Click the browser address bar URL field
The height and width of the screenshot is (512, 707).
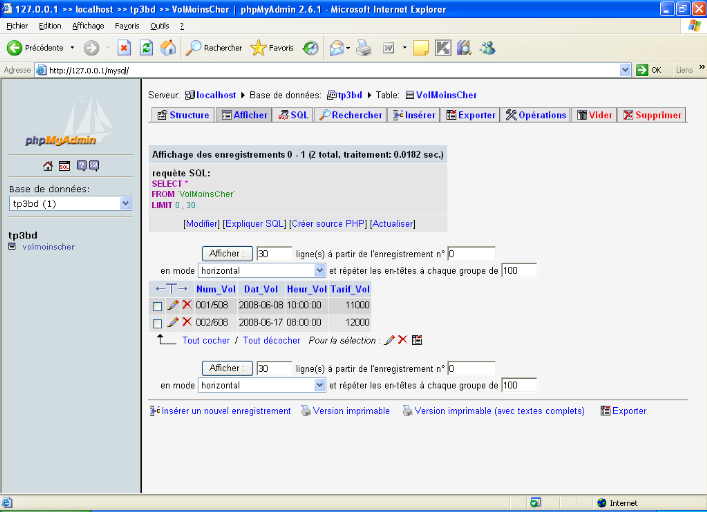coord(330,70)
